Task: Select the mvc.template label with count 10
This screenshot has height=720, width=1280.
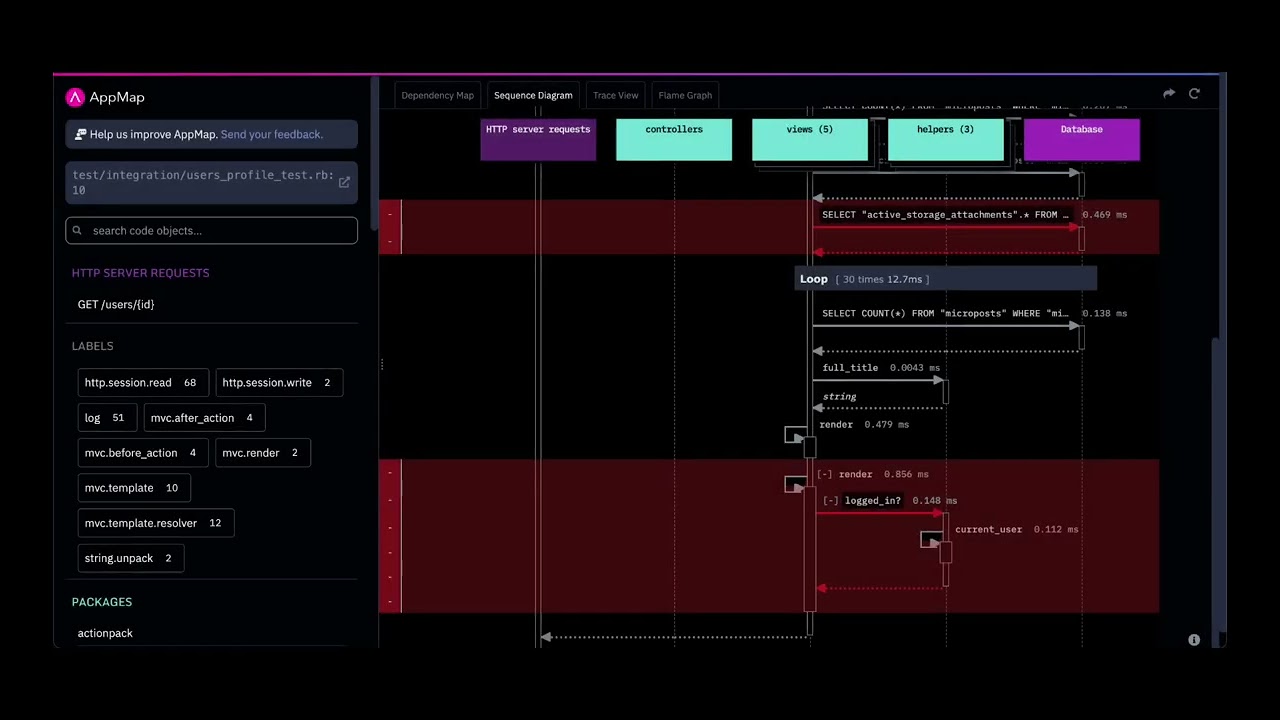Action: click(x=134, y=488)
